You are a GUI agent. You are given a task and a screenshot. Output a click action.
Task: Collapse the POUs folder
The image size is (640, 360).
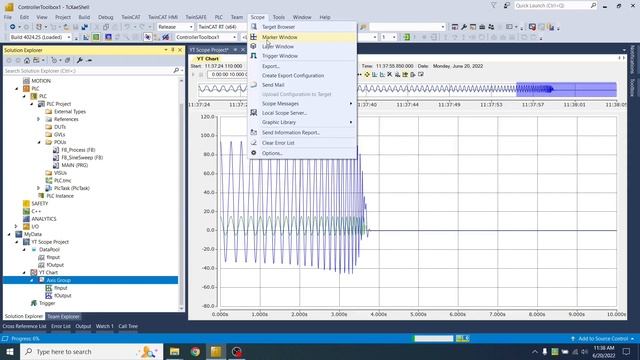(39, 142)
